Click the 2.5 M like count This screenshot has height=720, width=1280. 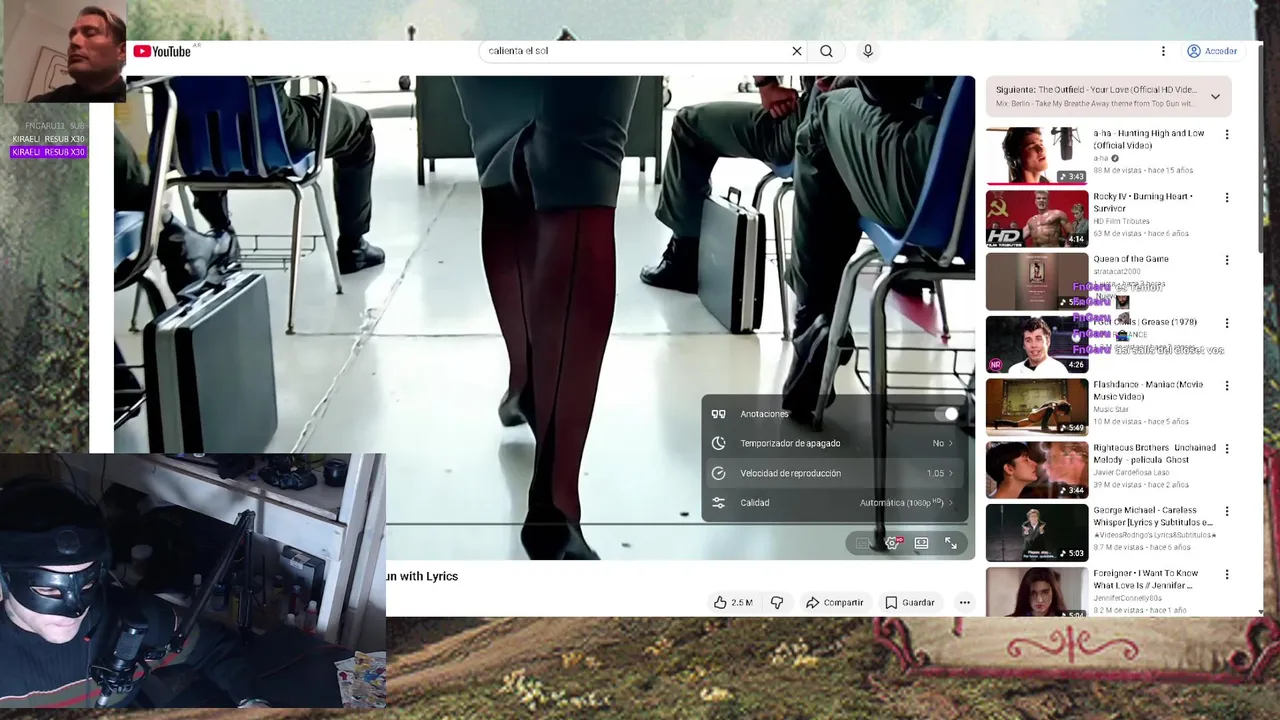pos(741,603)
